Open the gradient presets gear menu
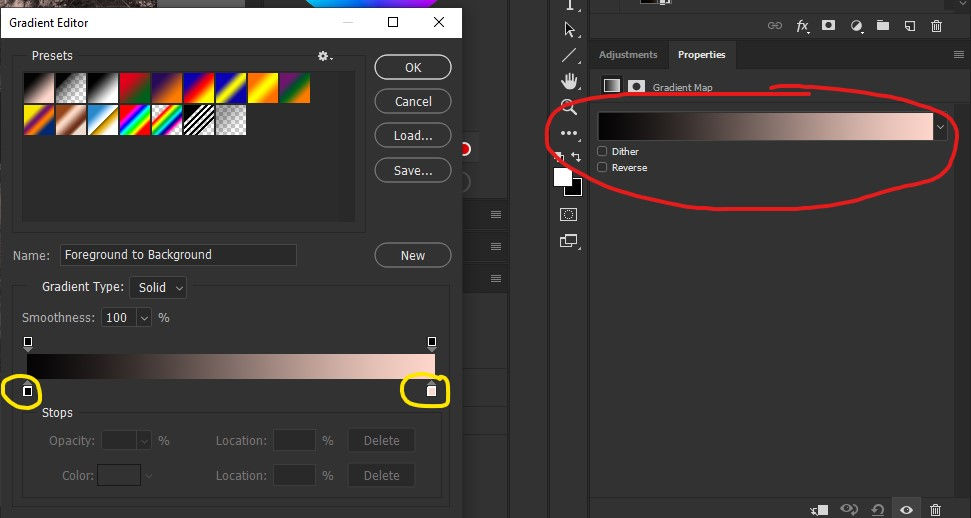971x518 pixels. pos(324,56)
